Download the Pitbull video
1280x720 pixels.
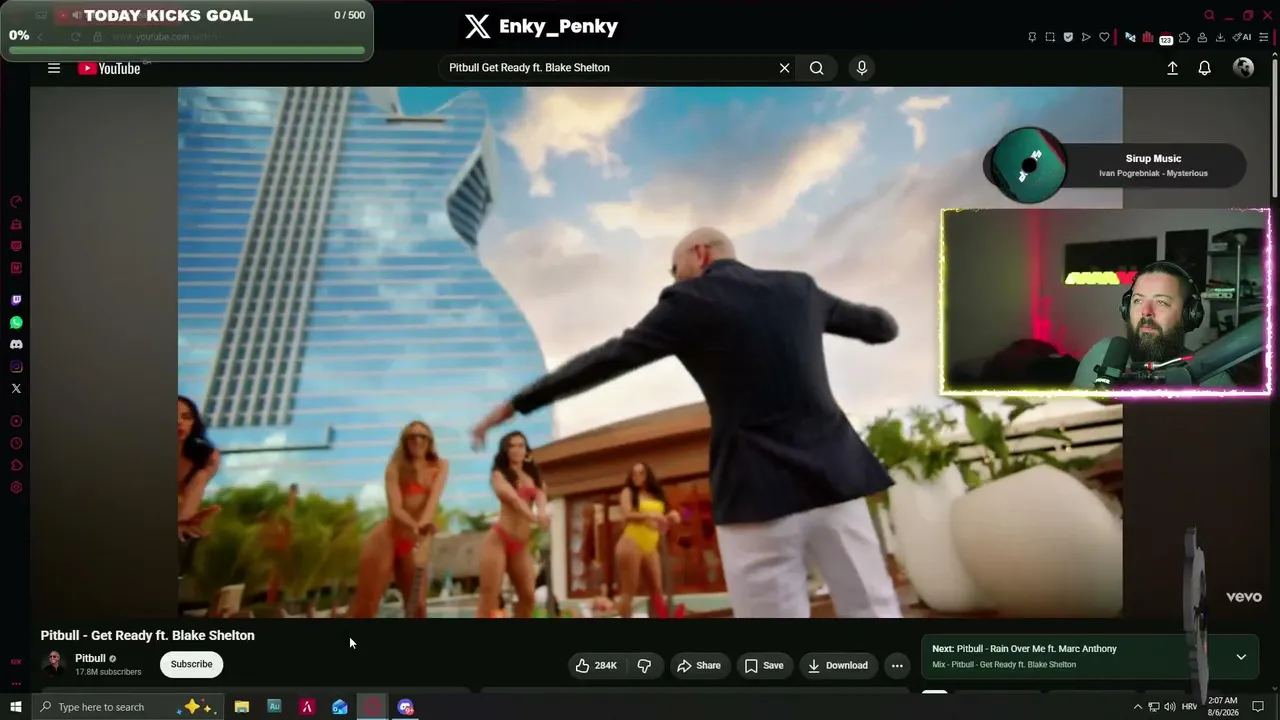click(x=838, y=665)
